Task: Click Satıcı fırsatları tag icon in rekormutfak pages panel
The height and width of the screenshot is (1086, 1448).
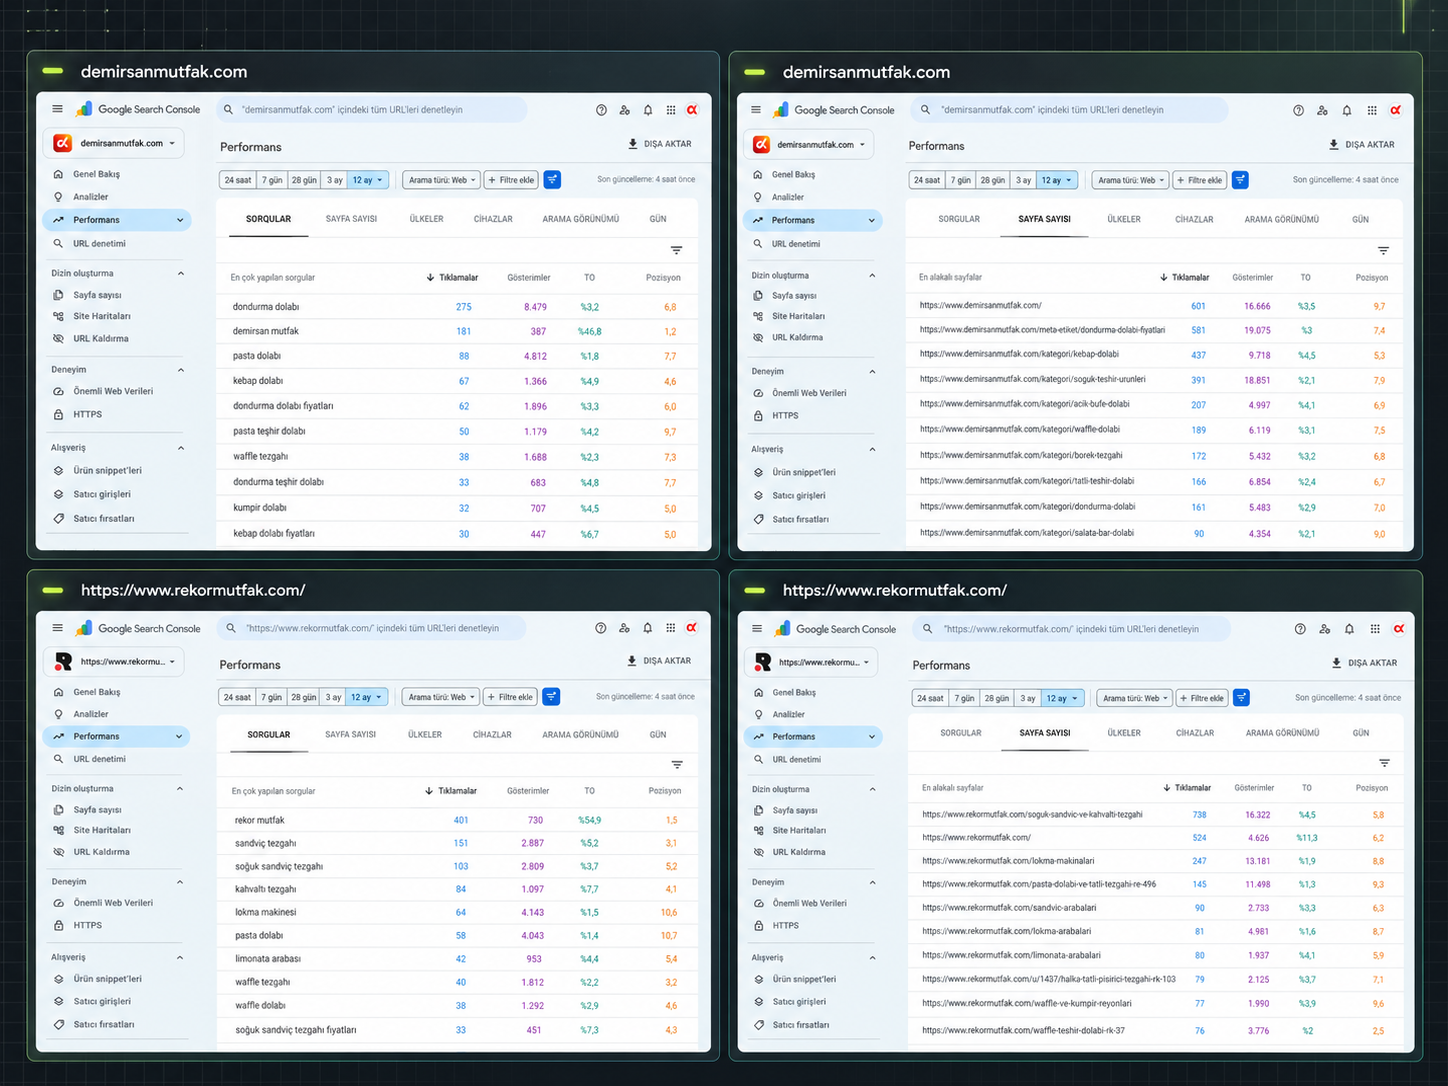Action: (758, 1025)
